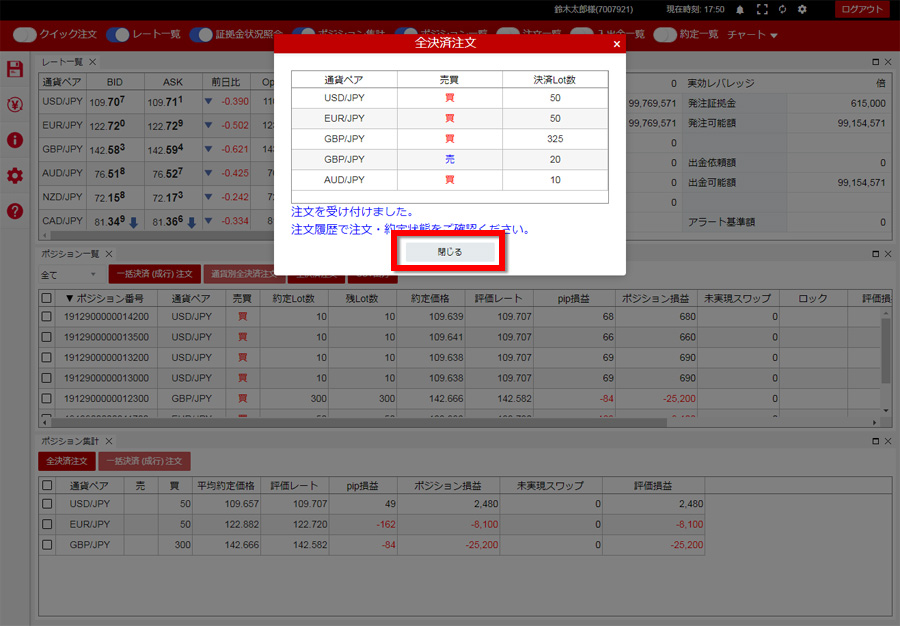Maximize the ポジション集計 panel
The image size is (900, 626).
[875, 441]
